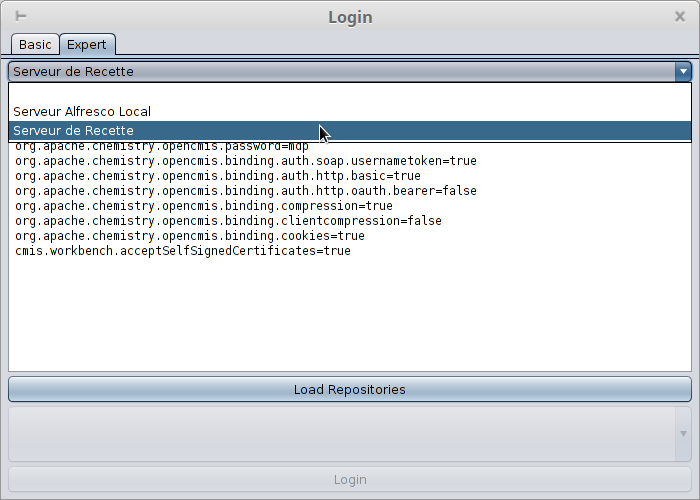Pick highlighted 'Serveur de Recette' list entry
700x500 pixels.
(350, 131)
